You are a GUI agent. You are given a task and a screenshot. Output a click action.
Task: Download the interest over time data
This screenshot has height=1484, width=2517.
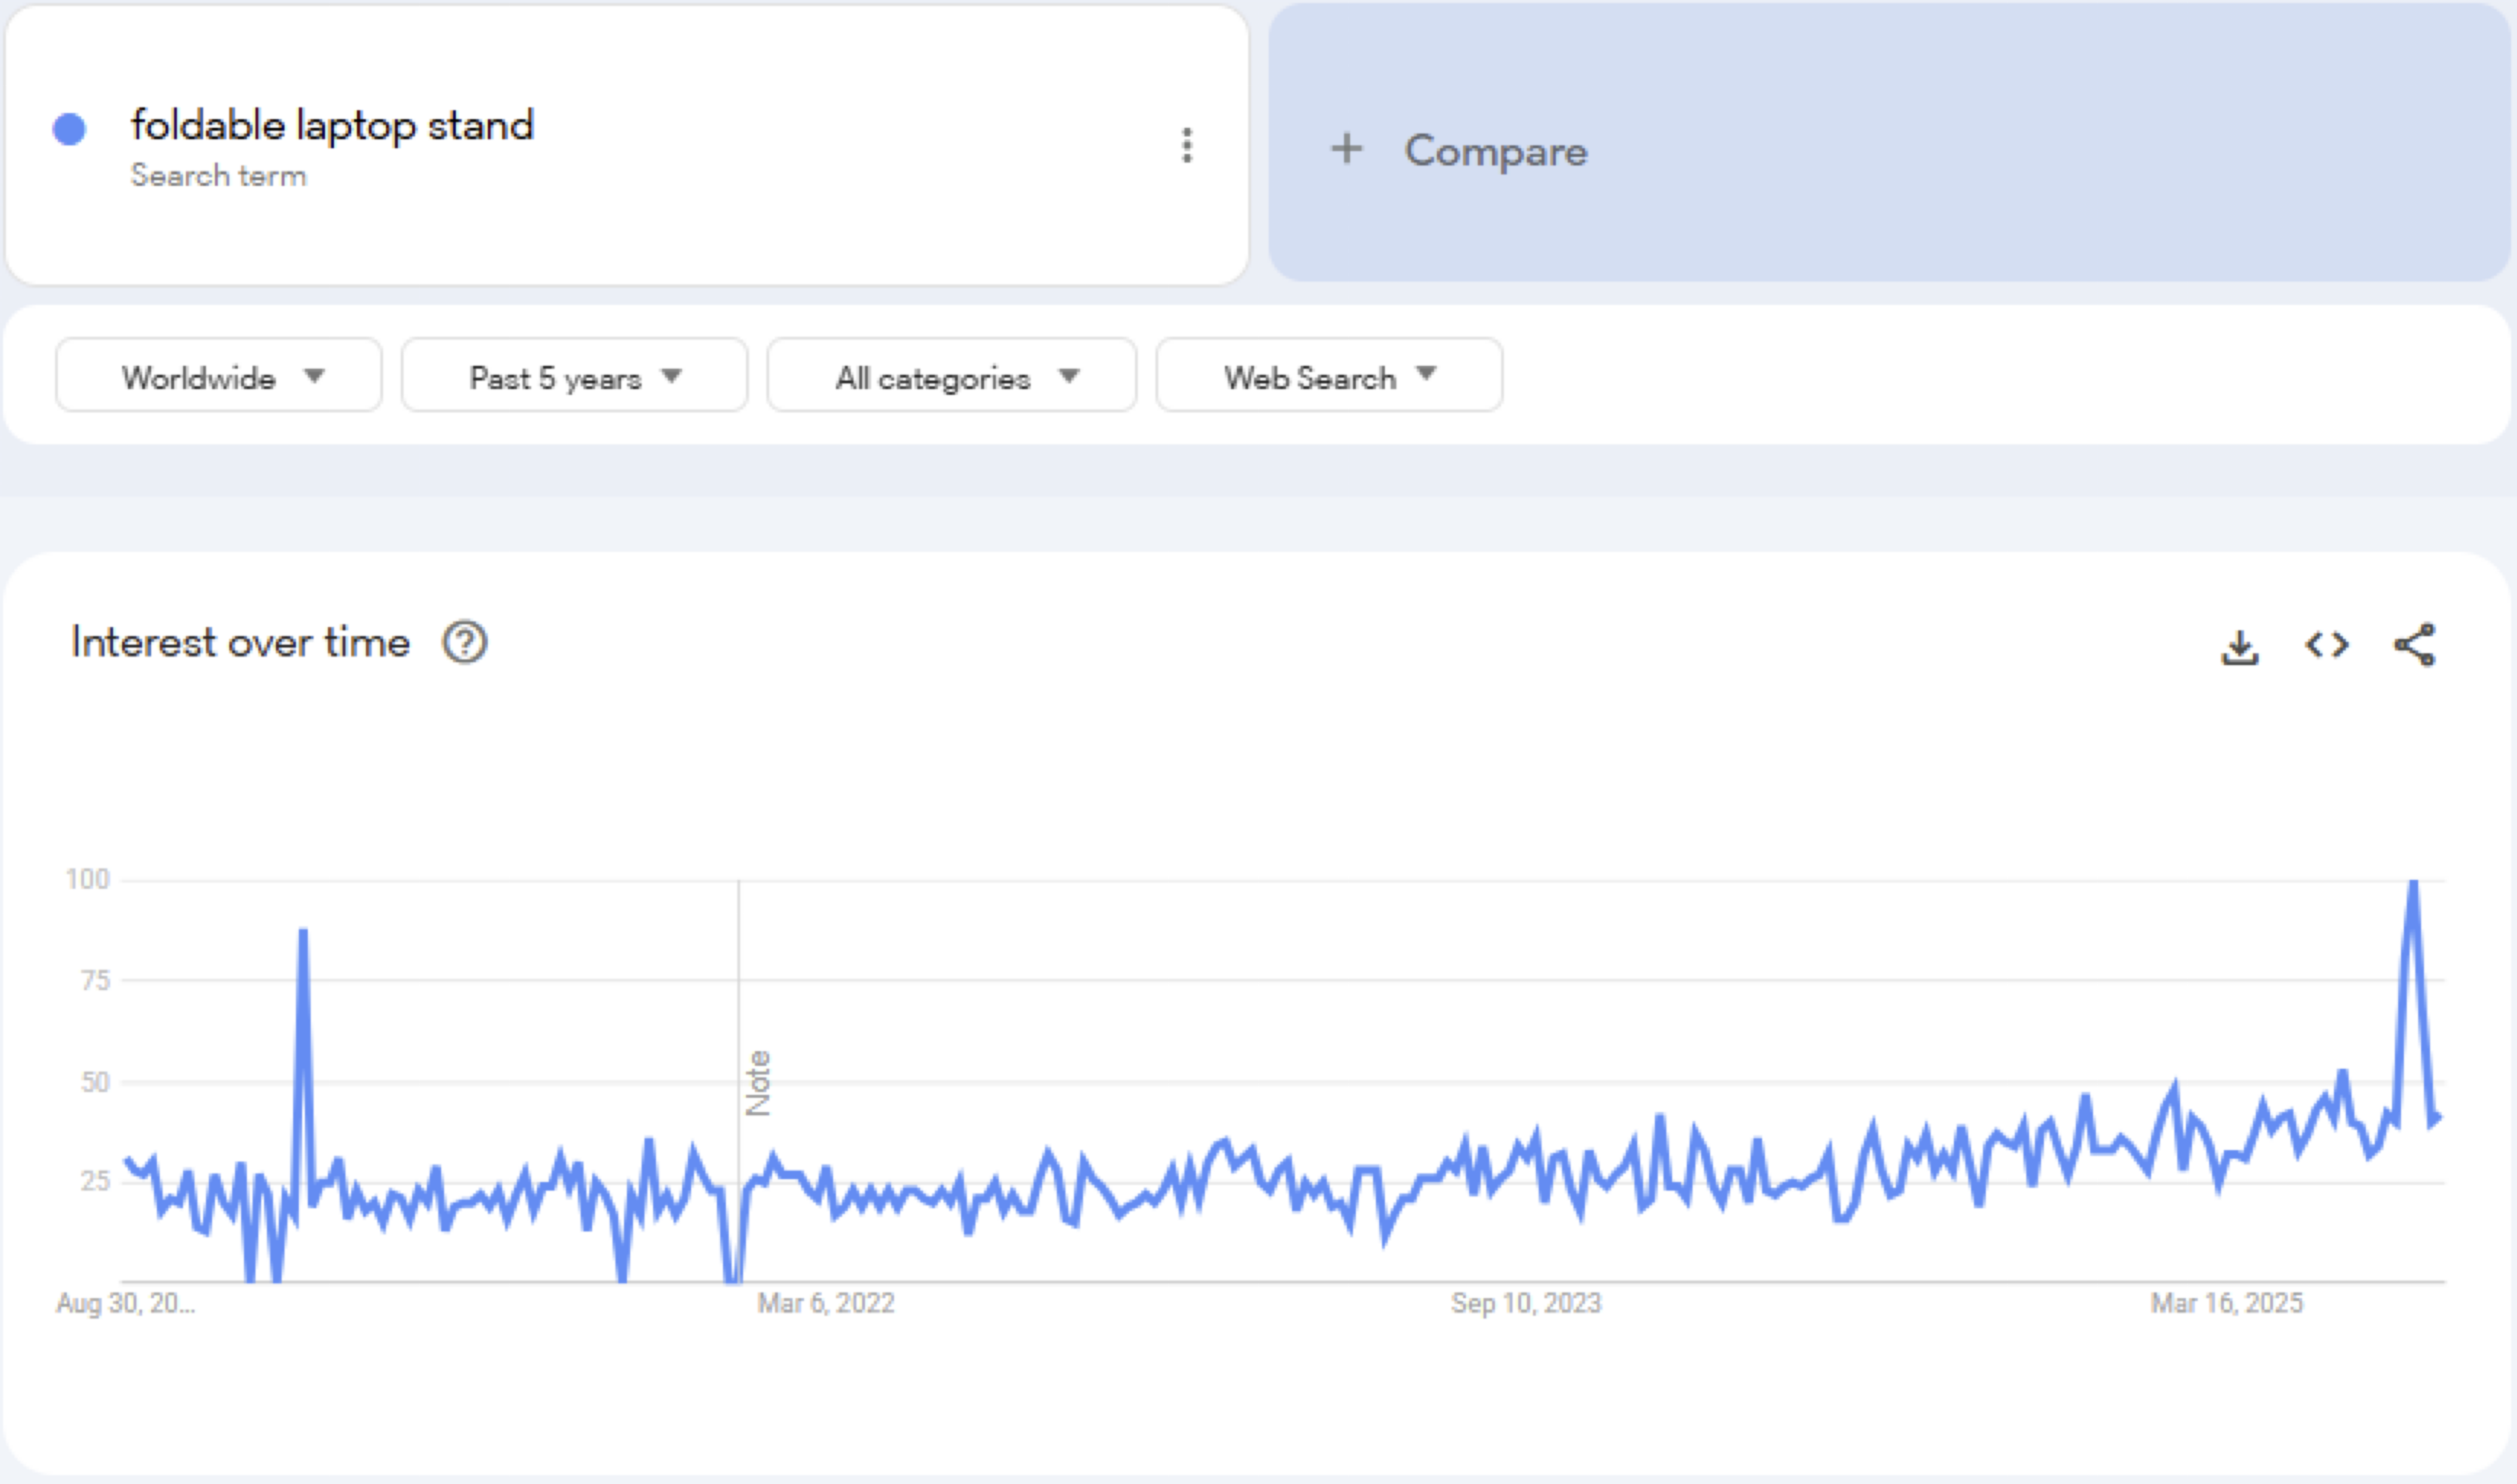(2240, 647)
